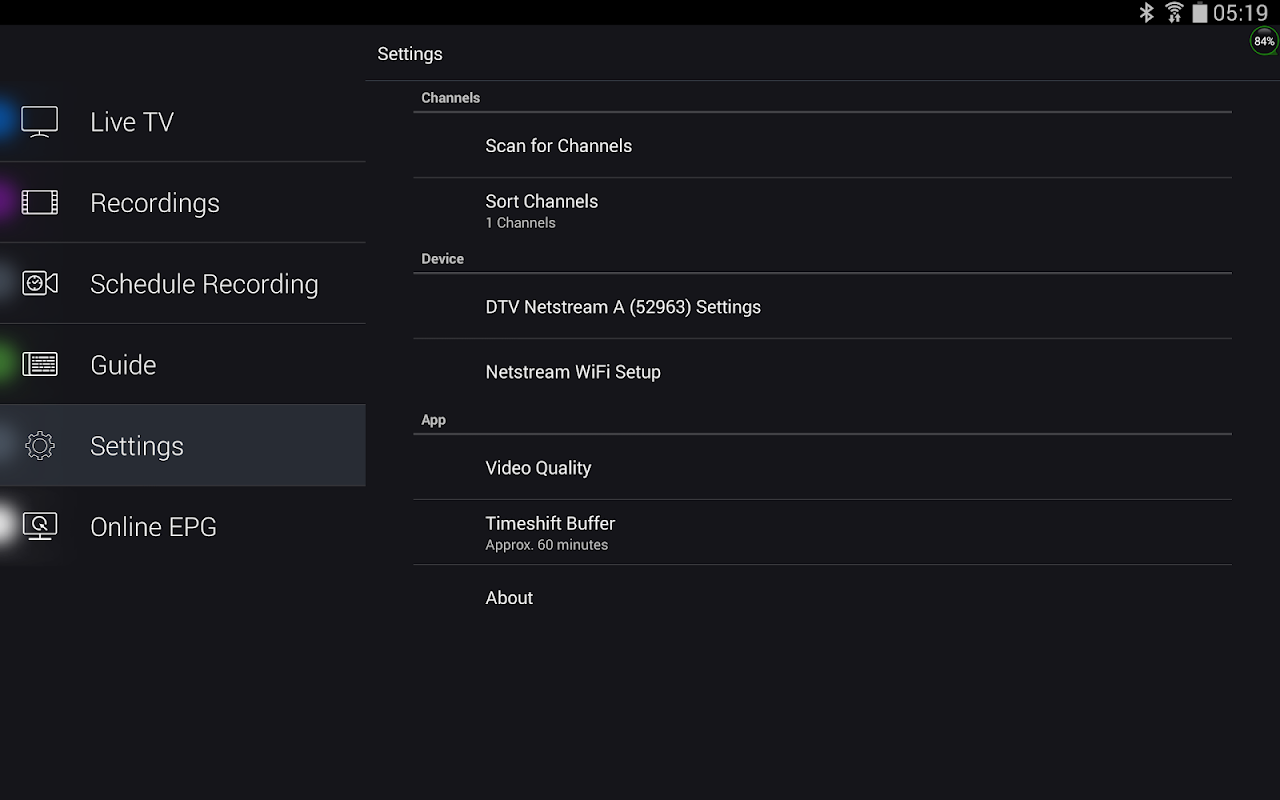
Task: Tap the 84% battery circle indicator
Action: point(1264,42)
